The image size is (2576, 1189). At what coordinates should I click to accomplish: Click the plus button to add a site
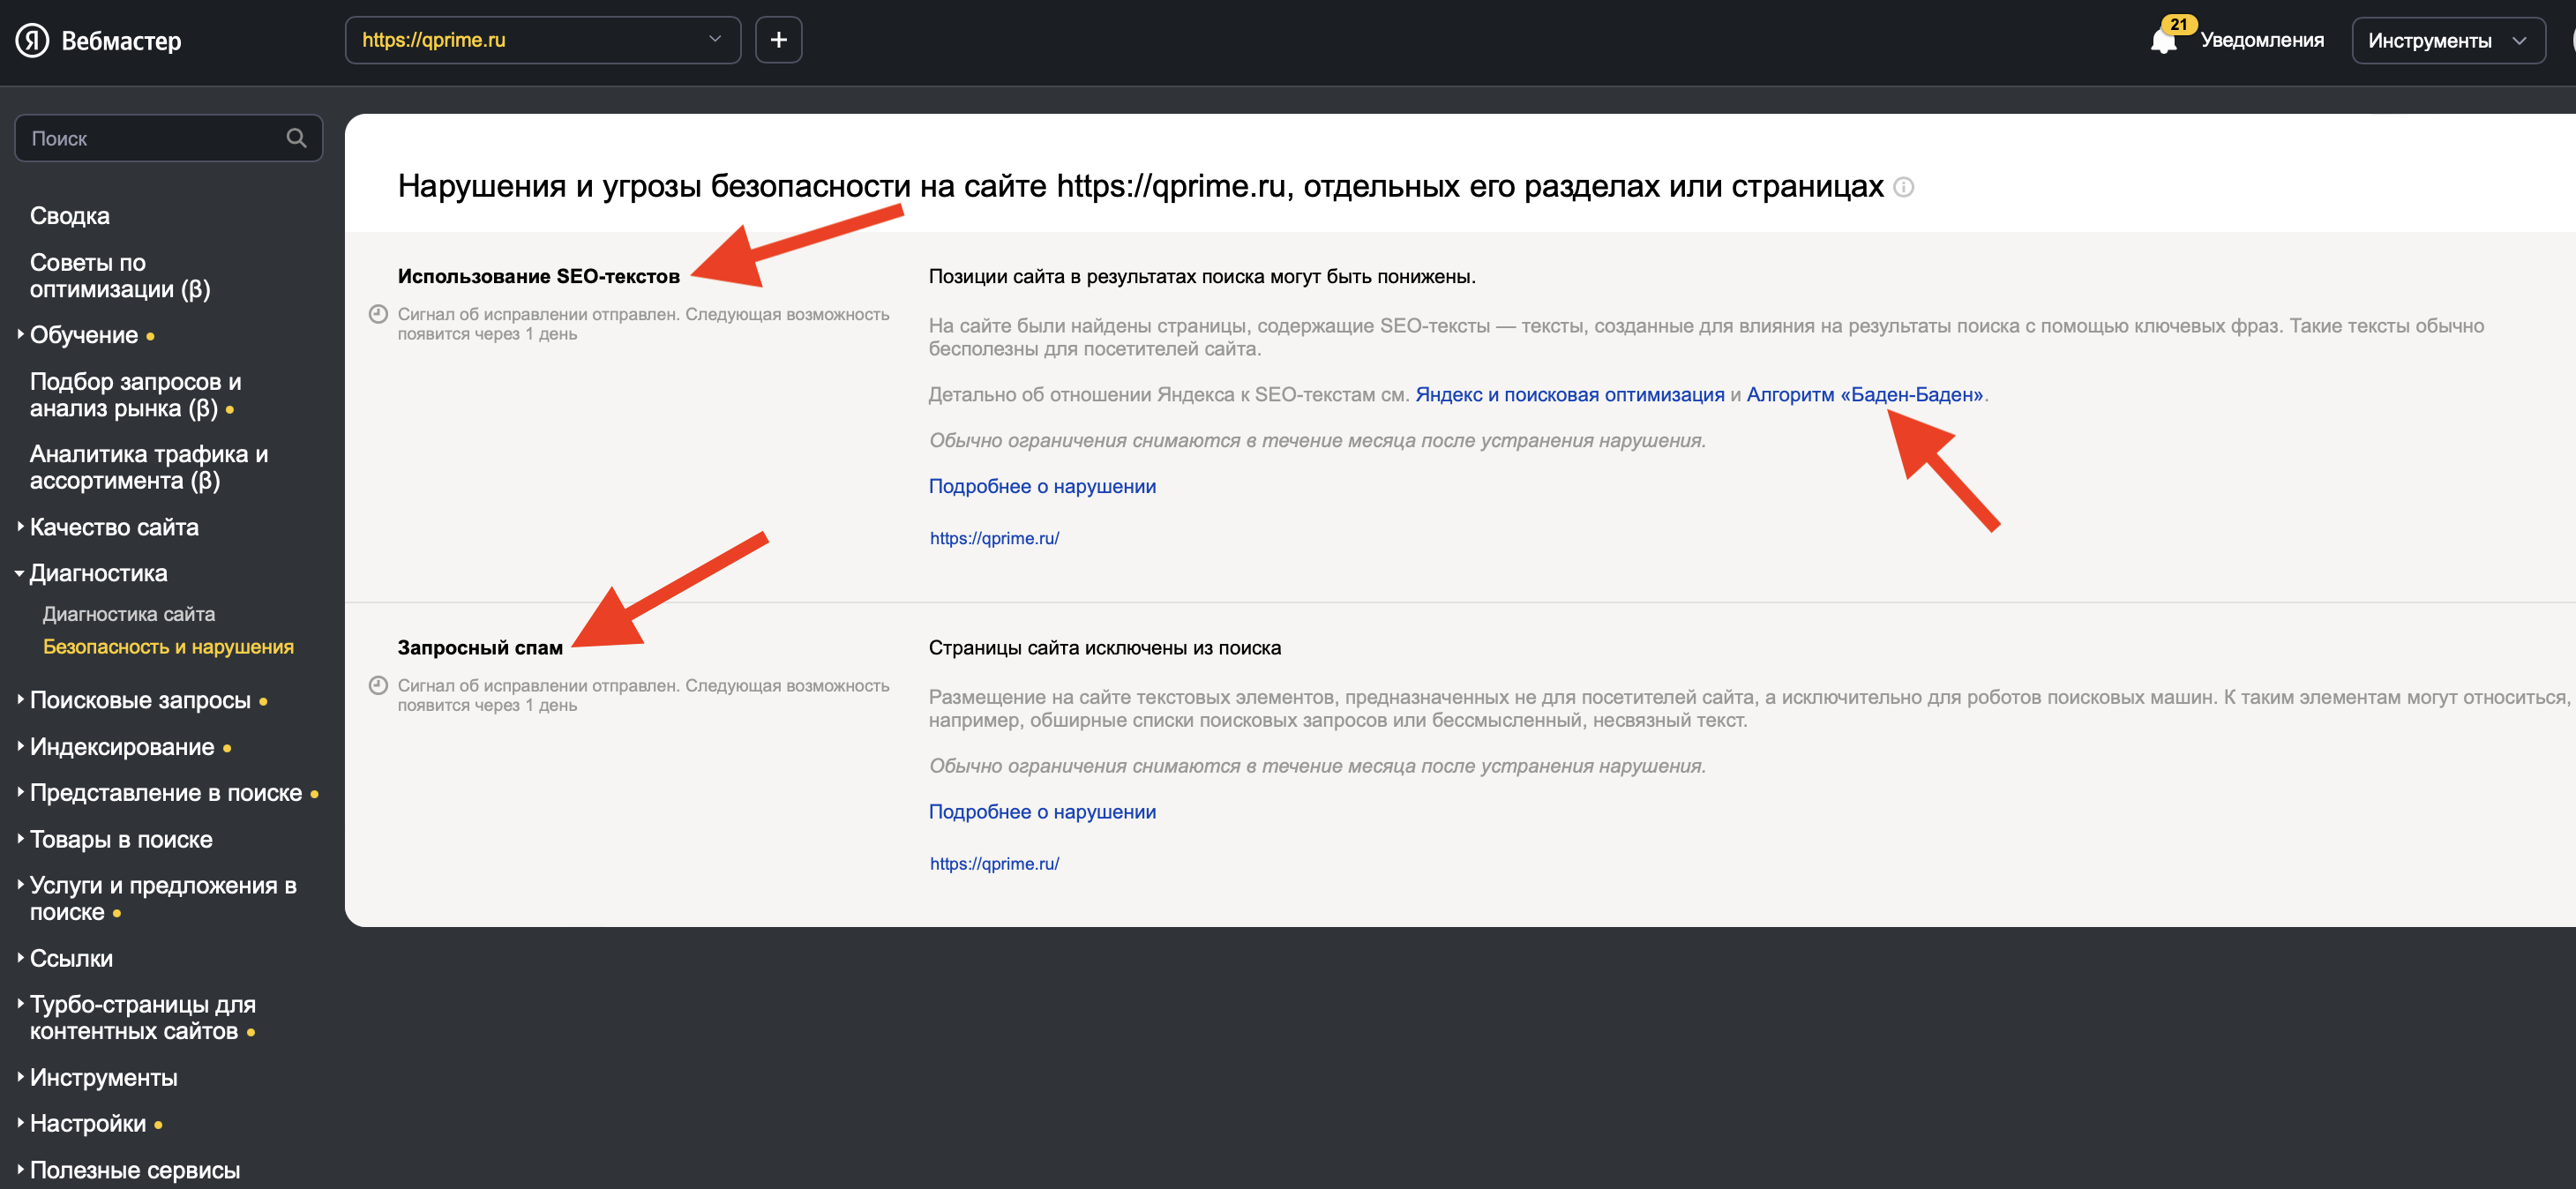pyautogui.click(x=778, y=40)
